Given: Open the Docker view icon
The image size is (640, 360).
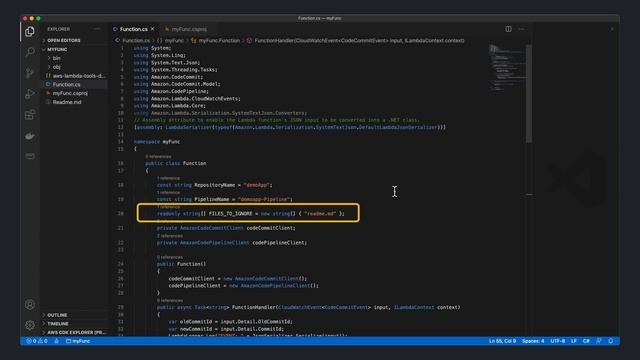Looking at the screenshot, I should pos(30,136).
